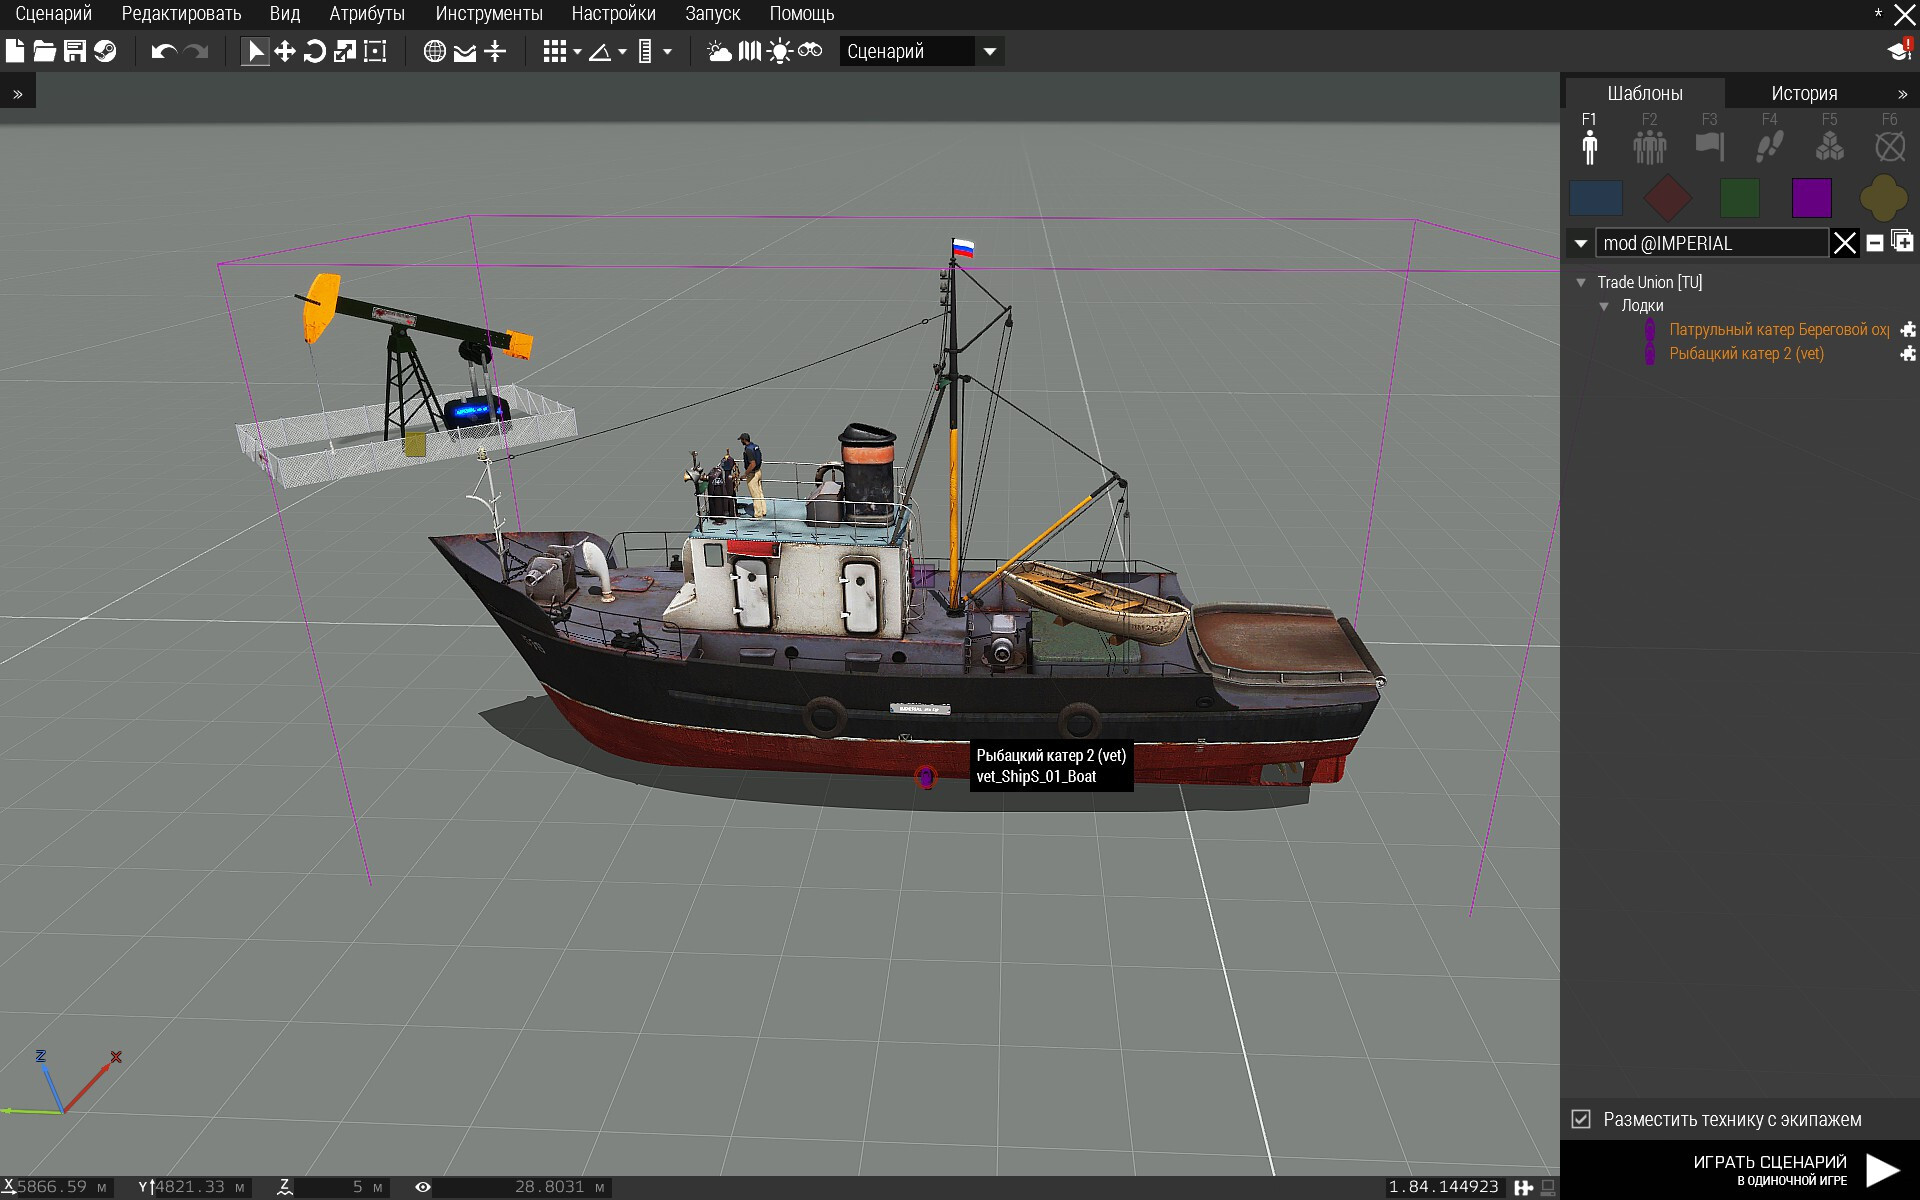Screen dimensions: 1920x1200
Task: Click the Steam Workshop publish icon
Action: click(x=105, y=52)
